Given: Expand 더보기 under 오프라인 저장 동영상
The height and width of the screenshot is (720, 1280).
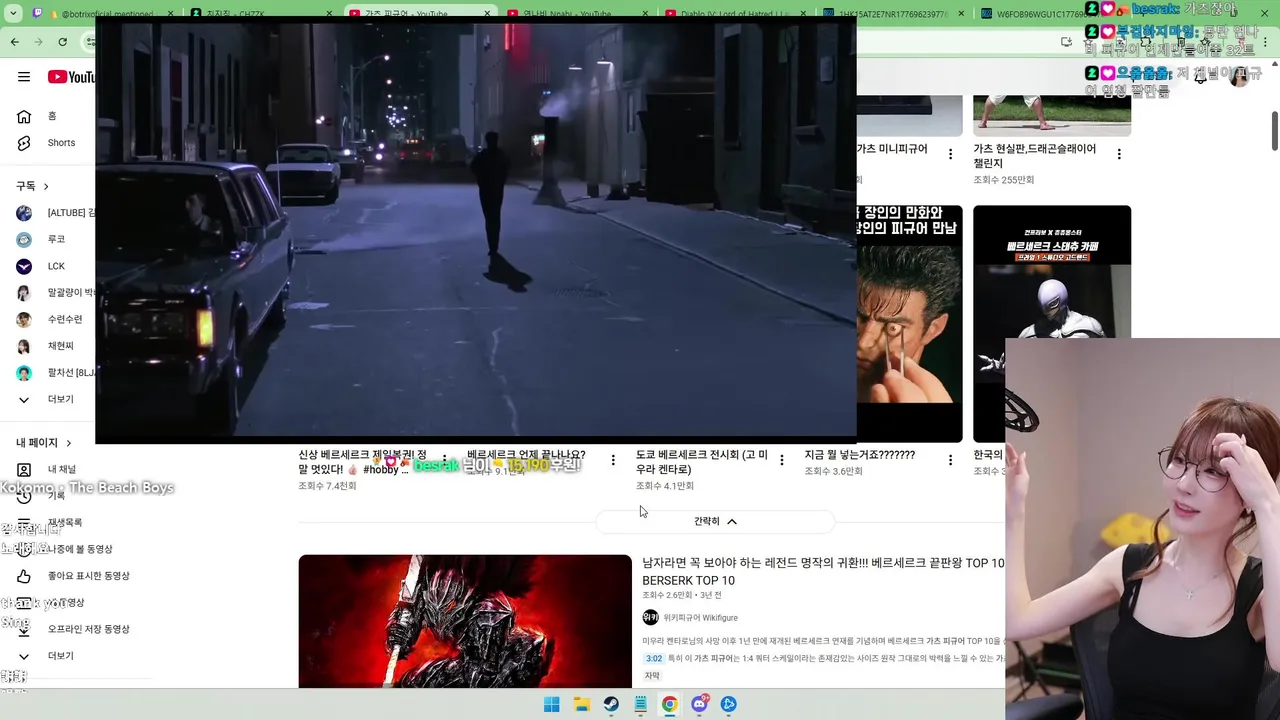Looking at the screenshot, I should click(61, 656).
